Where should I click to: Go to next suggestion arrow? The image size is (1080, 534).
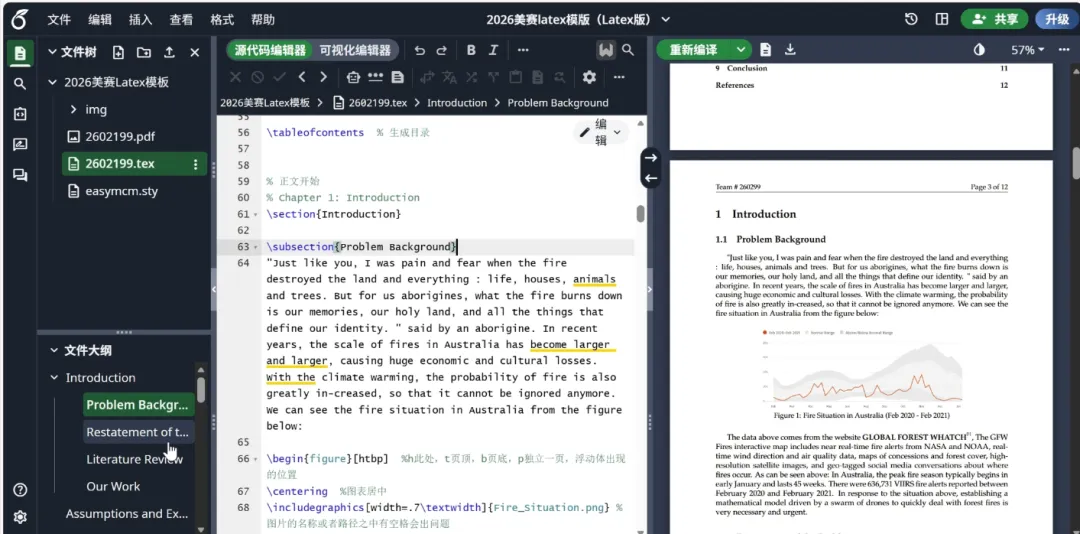click(324, 77)
